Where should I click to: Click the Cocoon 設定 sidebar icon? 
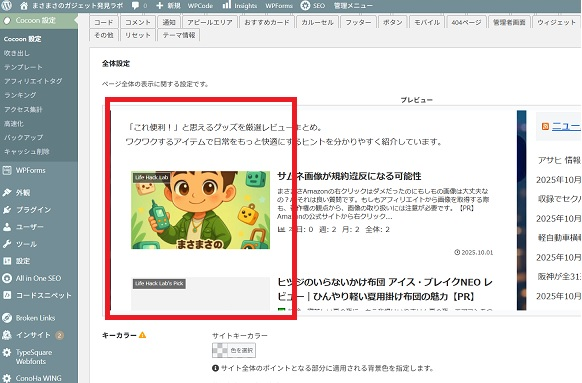7,20
